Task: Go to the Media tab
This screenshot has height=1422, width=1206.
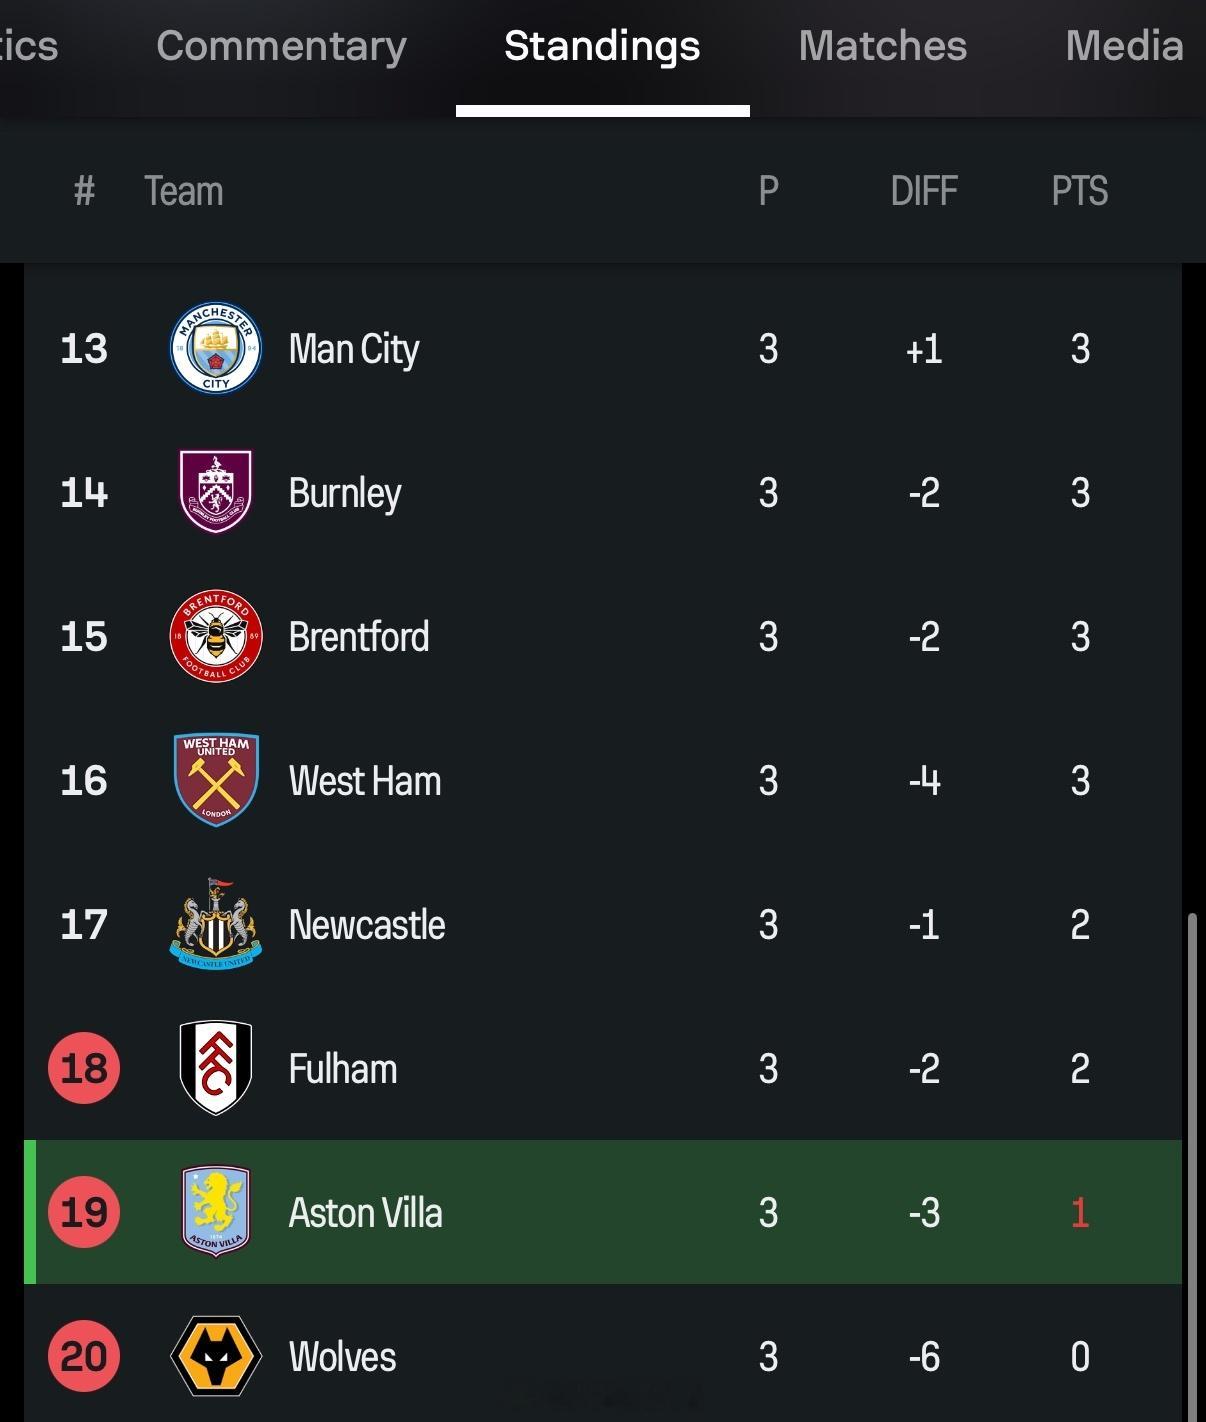Action: click(1125, 46)
